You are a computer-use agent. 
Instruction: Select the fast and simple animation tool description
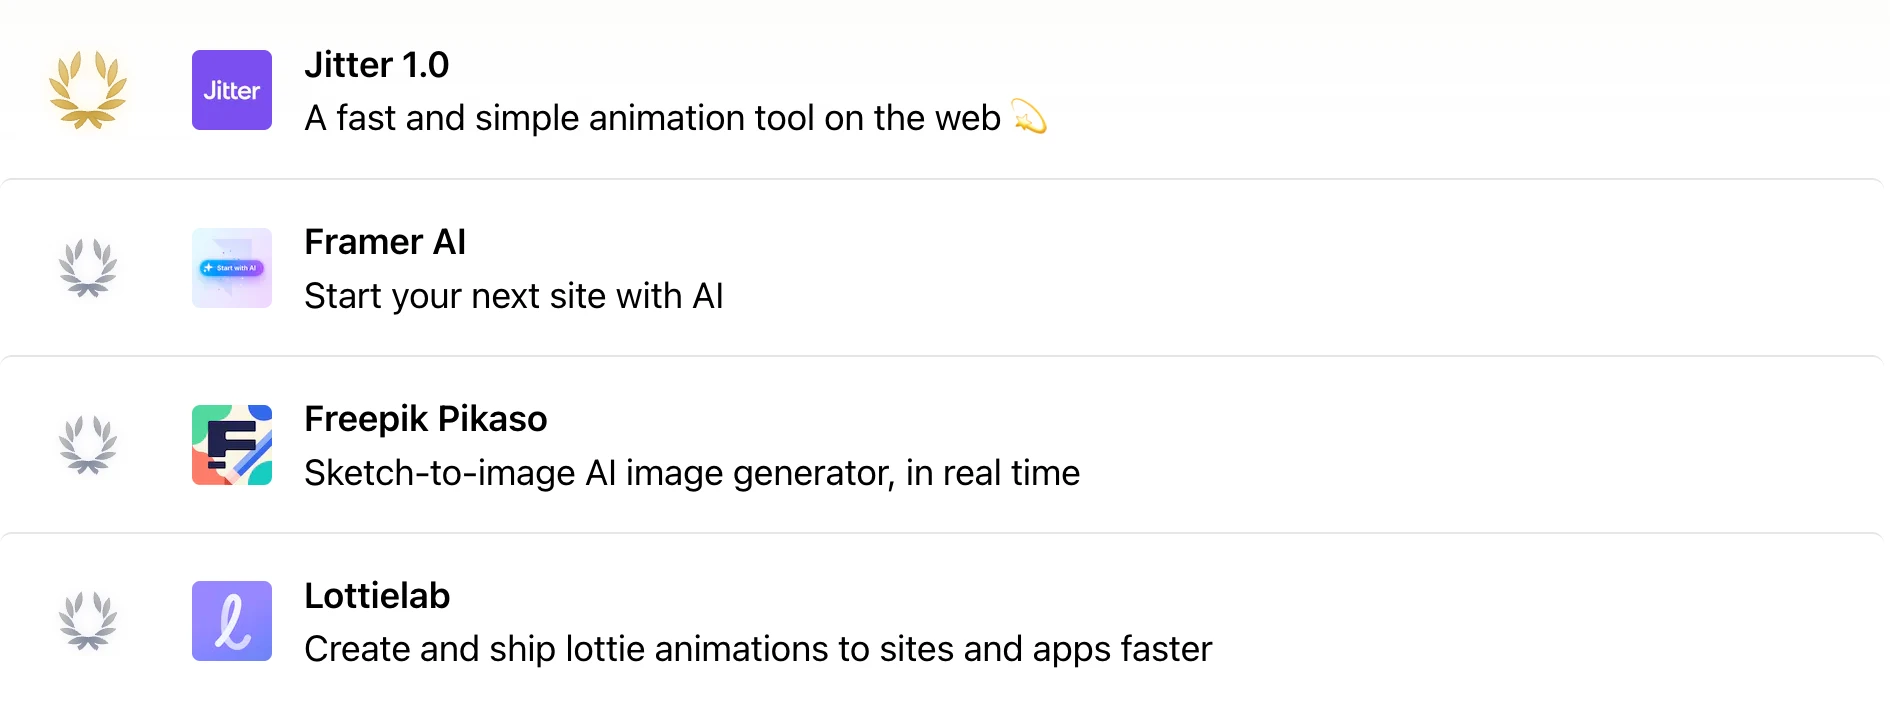coord(653,118)
